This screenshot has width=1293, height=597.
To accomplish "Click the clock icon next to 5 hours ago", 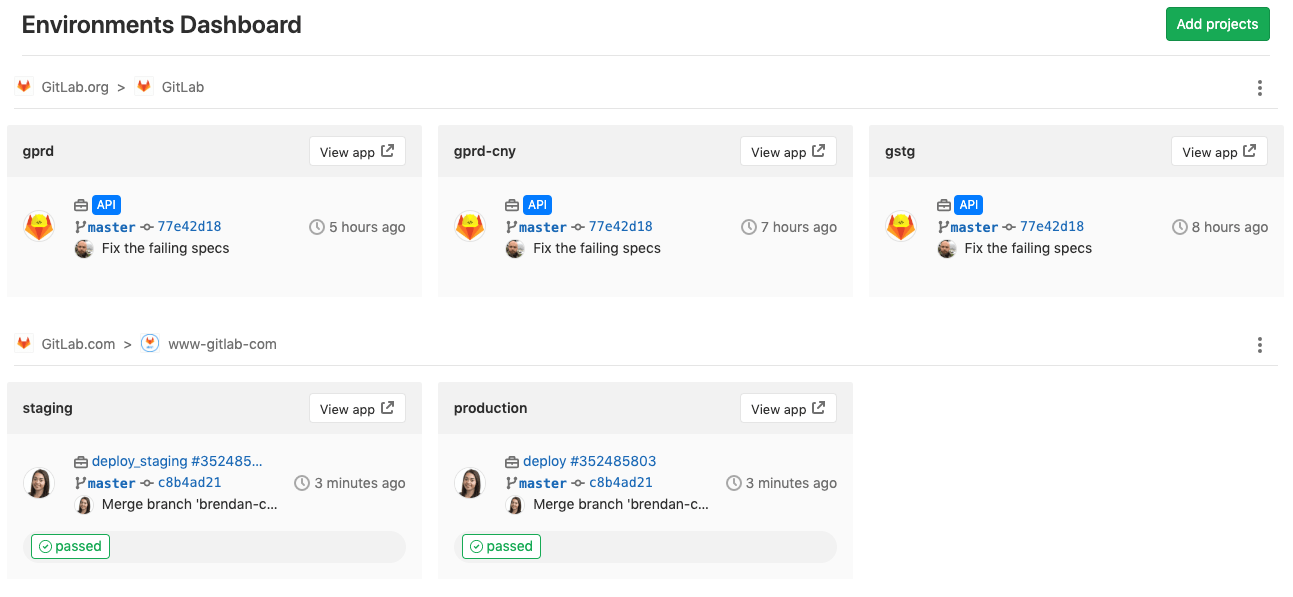I will [x=317, y=226].
